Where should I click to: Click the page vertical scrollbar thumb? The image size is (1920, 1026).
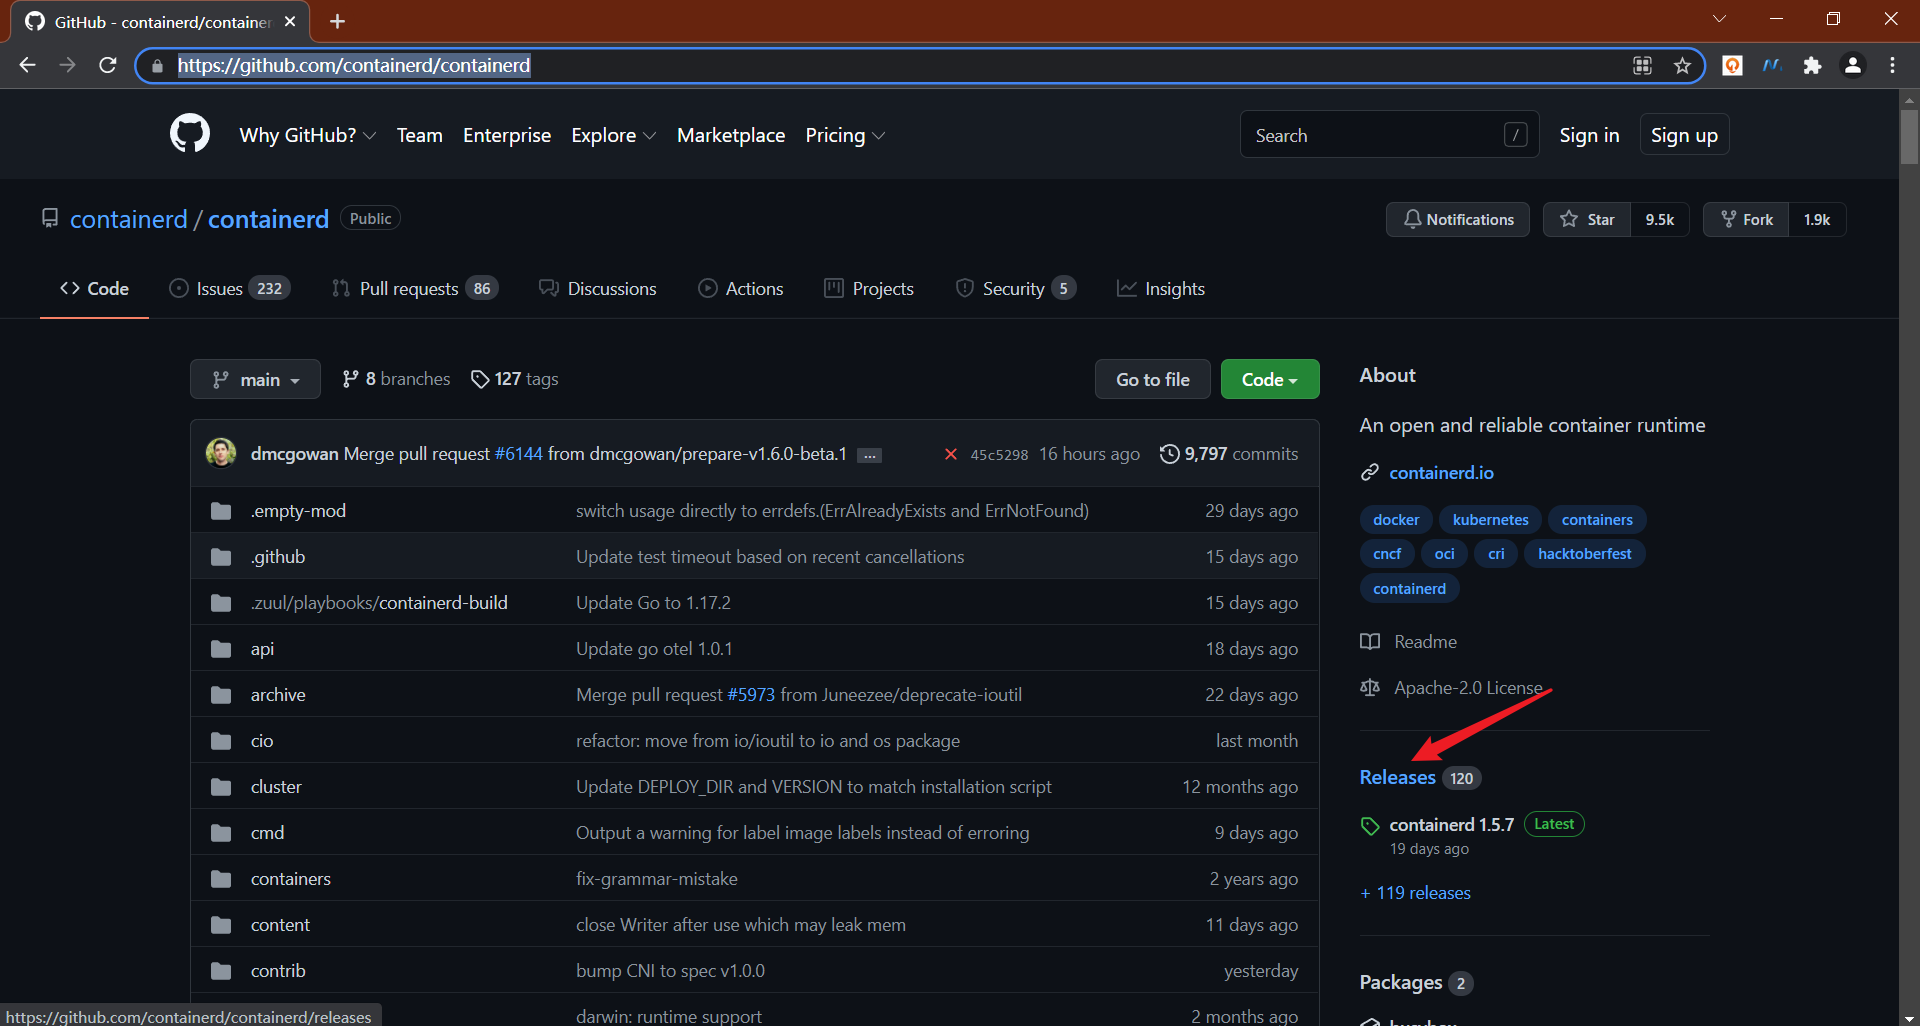[x=1909, y=136]
